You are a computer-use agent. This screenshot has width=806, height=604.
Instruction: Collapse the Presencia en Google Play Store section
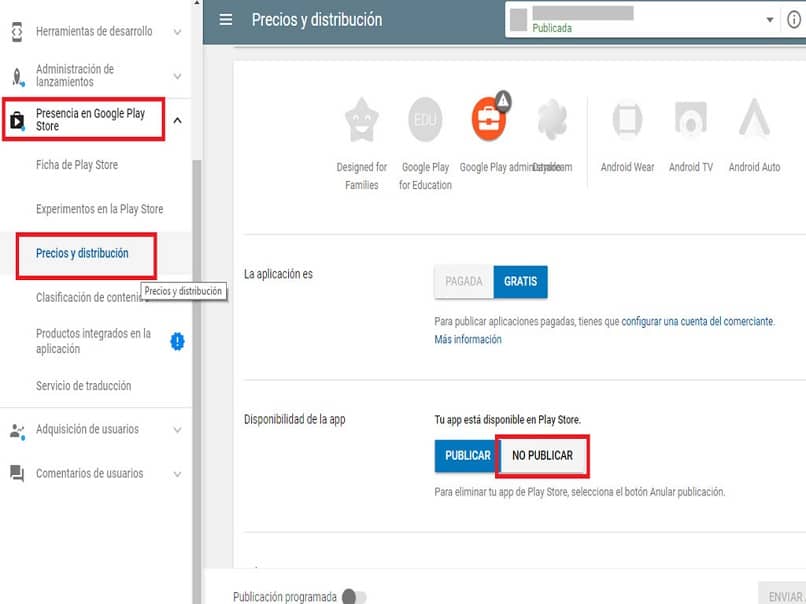click(177, 118)
